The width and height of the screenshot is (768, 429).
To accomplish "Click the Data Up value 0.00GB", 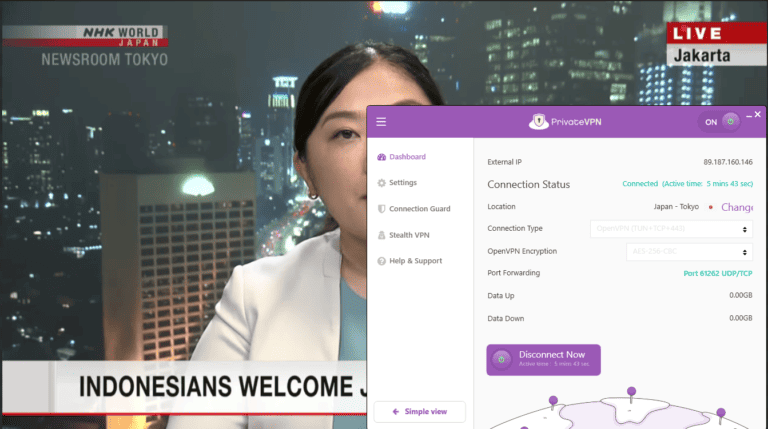I will (x=741, y=295).
